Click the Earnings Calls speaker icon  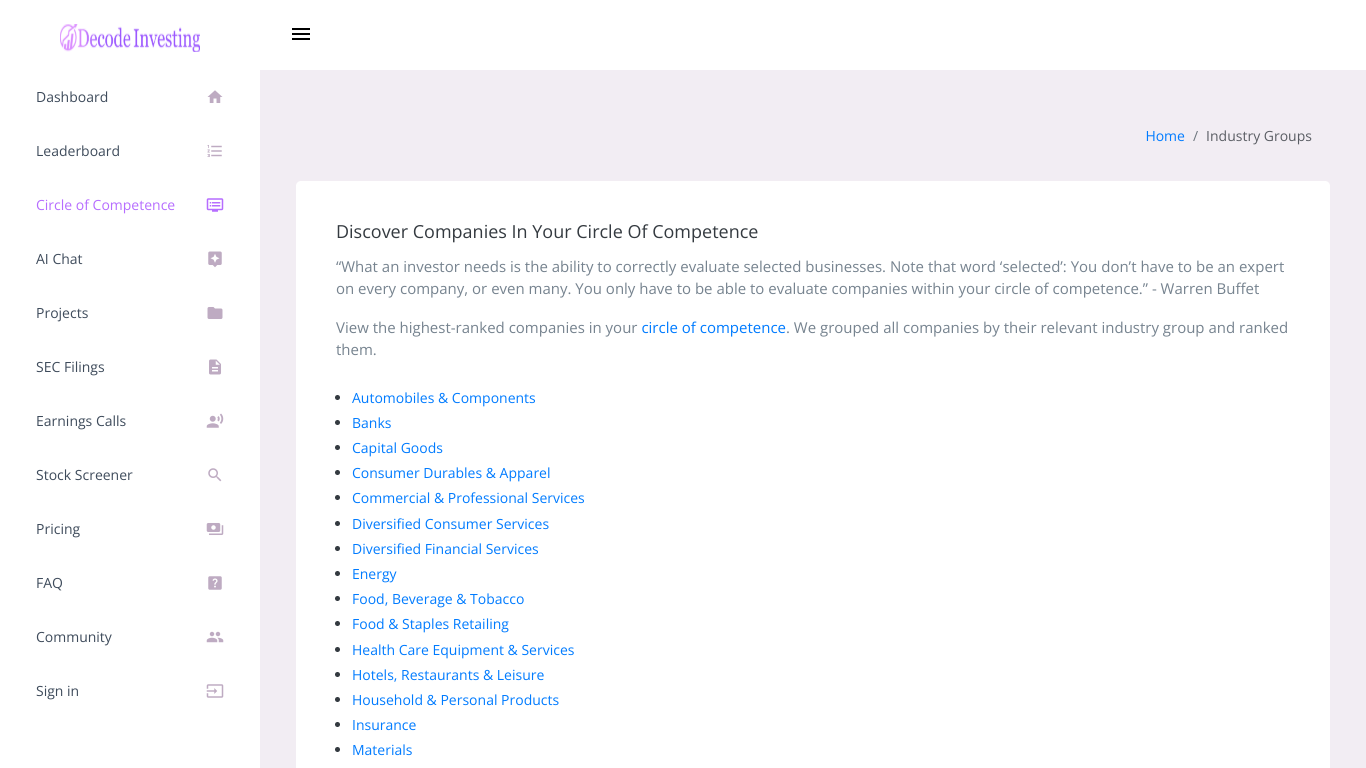[x=215, y=421]
